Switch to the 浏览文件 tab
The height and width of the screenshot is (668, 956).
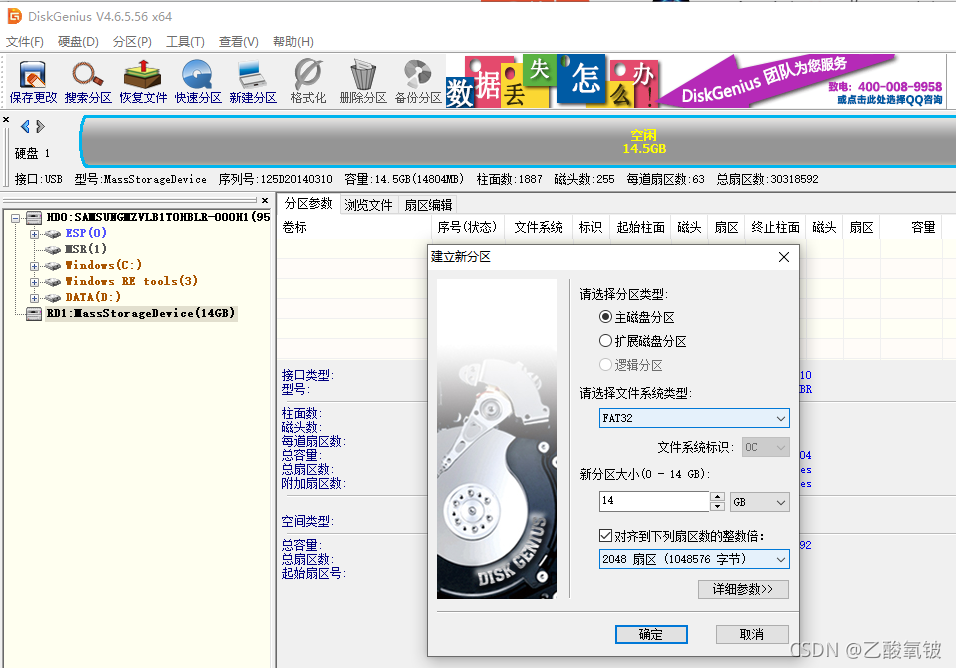pos(368,205)
